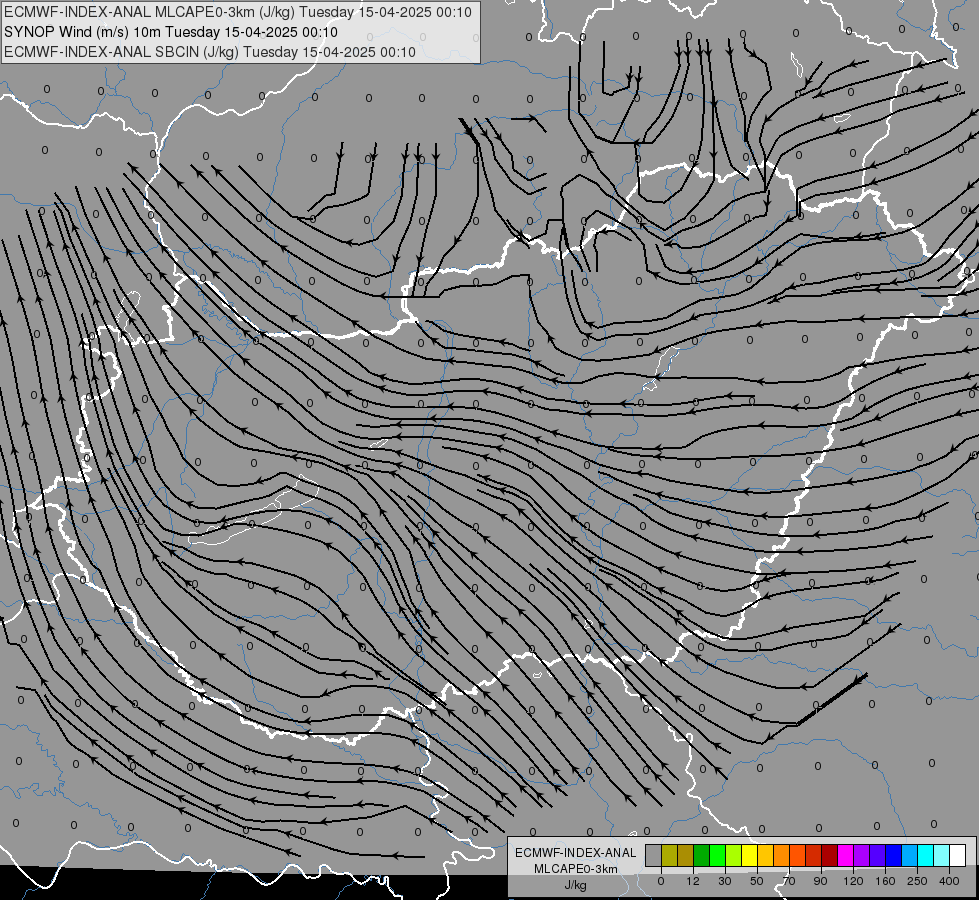Click the legend scale value '90'
Viewport: 979px width, 900px height.
click(821, 881)
